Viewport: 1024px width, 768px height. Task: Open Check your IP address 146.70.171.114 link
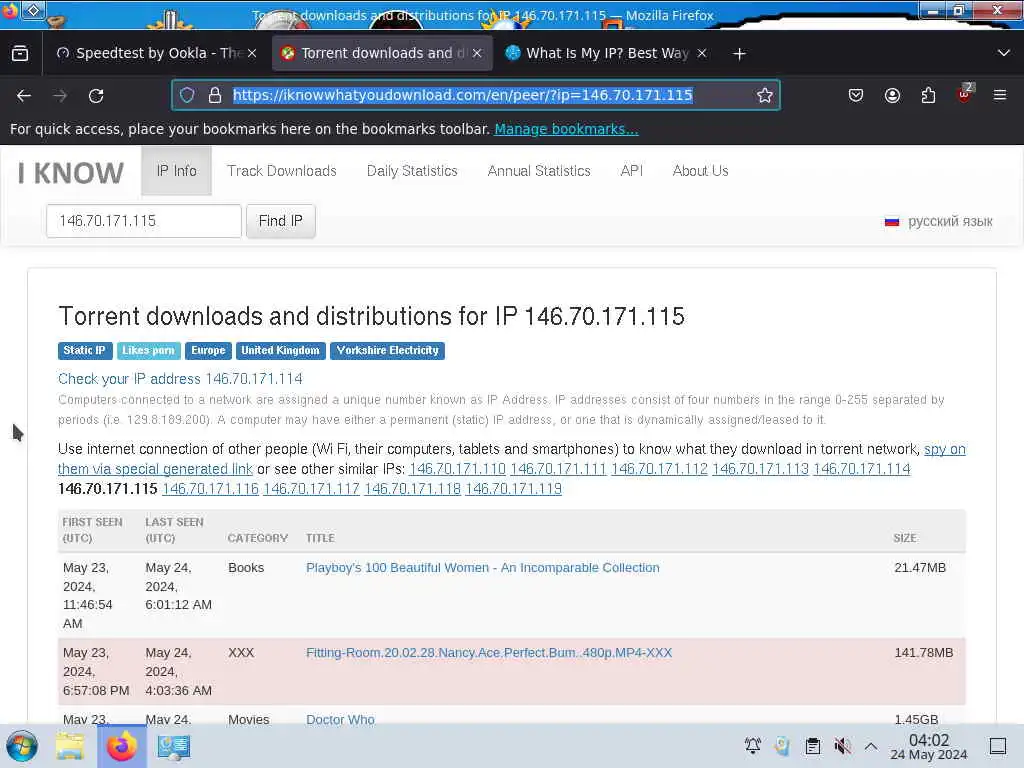point(180,379)
